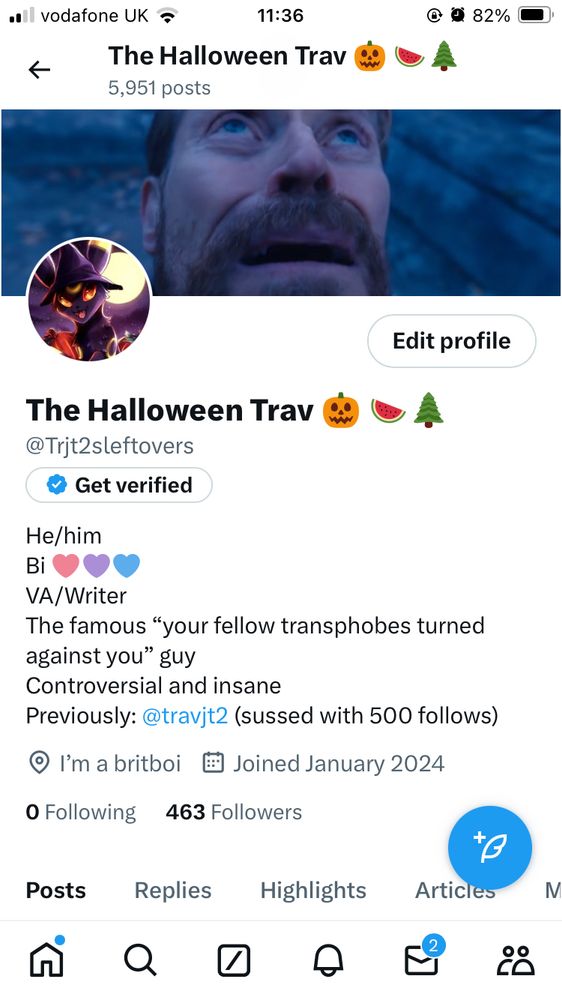This screenshot has width=562, height=1000.
Task: Open the Grok slash icon
Action: point(233,960)
